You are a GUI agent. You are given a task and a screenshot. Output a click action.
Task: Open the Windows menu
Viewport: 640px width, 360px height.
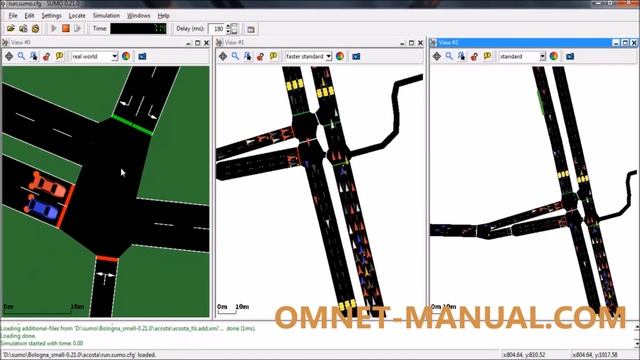click(x=138, y=16)
